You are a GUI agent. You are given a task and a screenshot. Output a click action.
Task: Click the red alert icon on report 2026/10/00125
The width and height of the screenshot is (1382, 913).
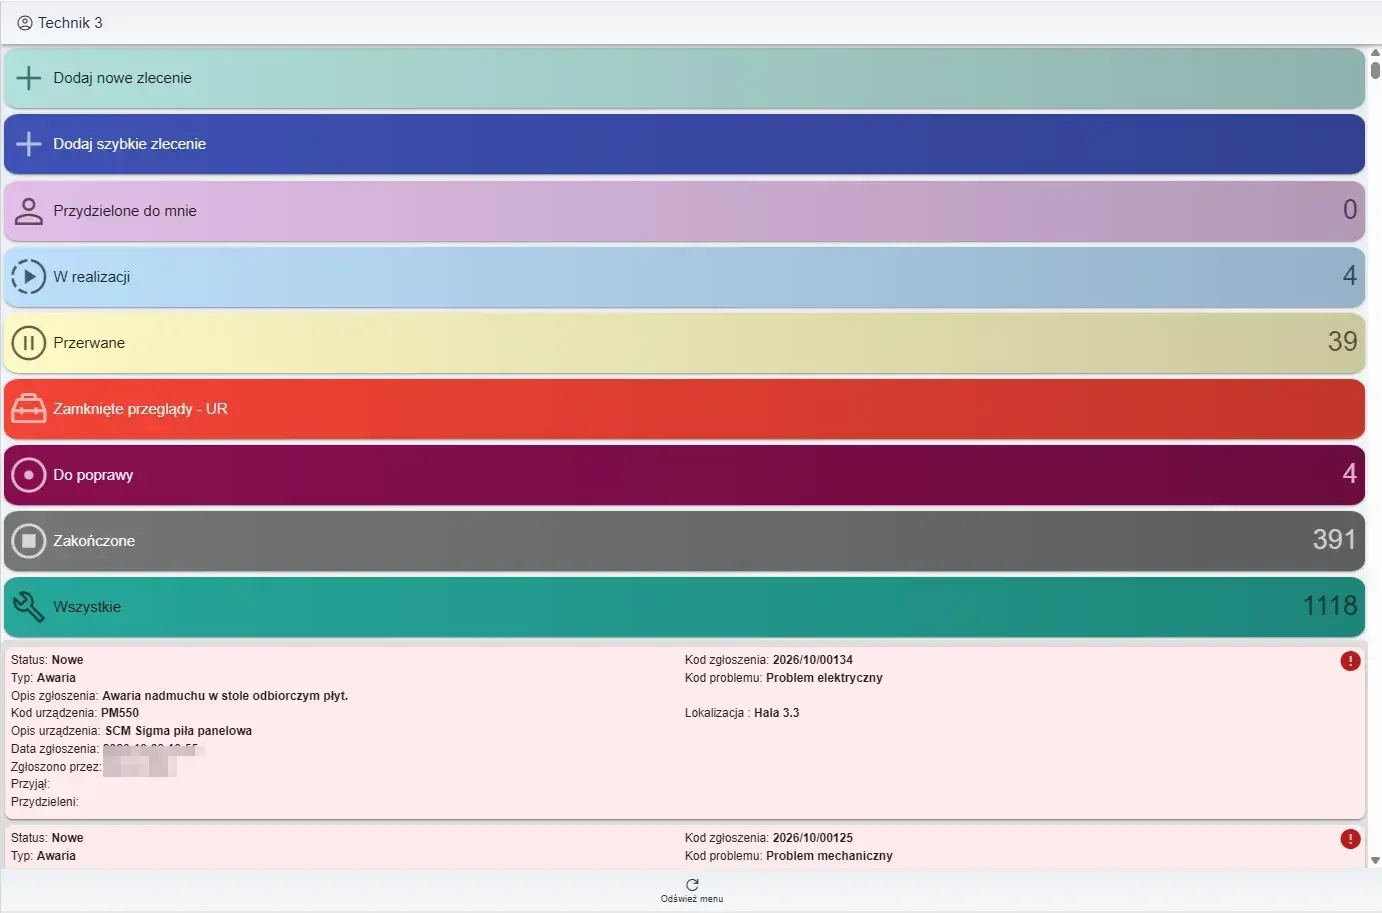(x=1350, y=839)
